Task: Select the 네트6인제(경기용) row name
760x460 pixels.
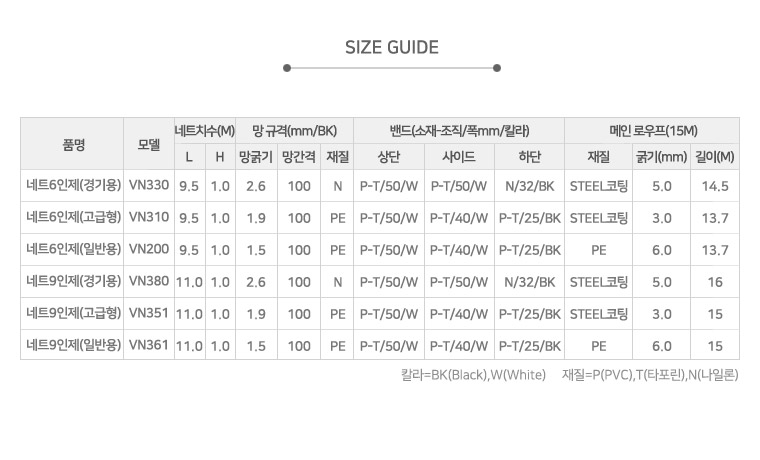Action: 73,185
